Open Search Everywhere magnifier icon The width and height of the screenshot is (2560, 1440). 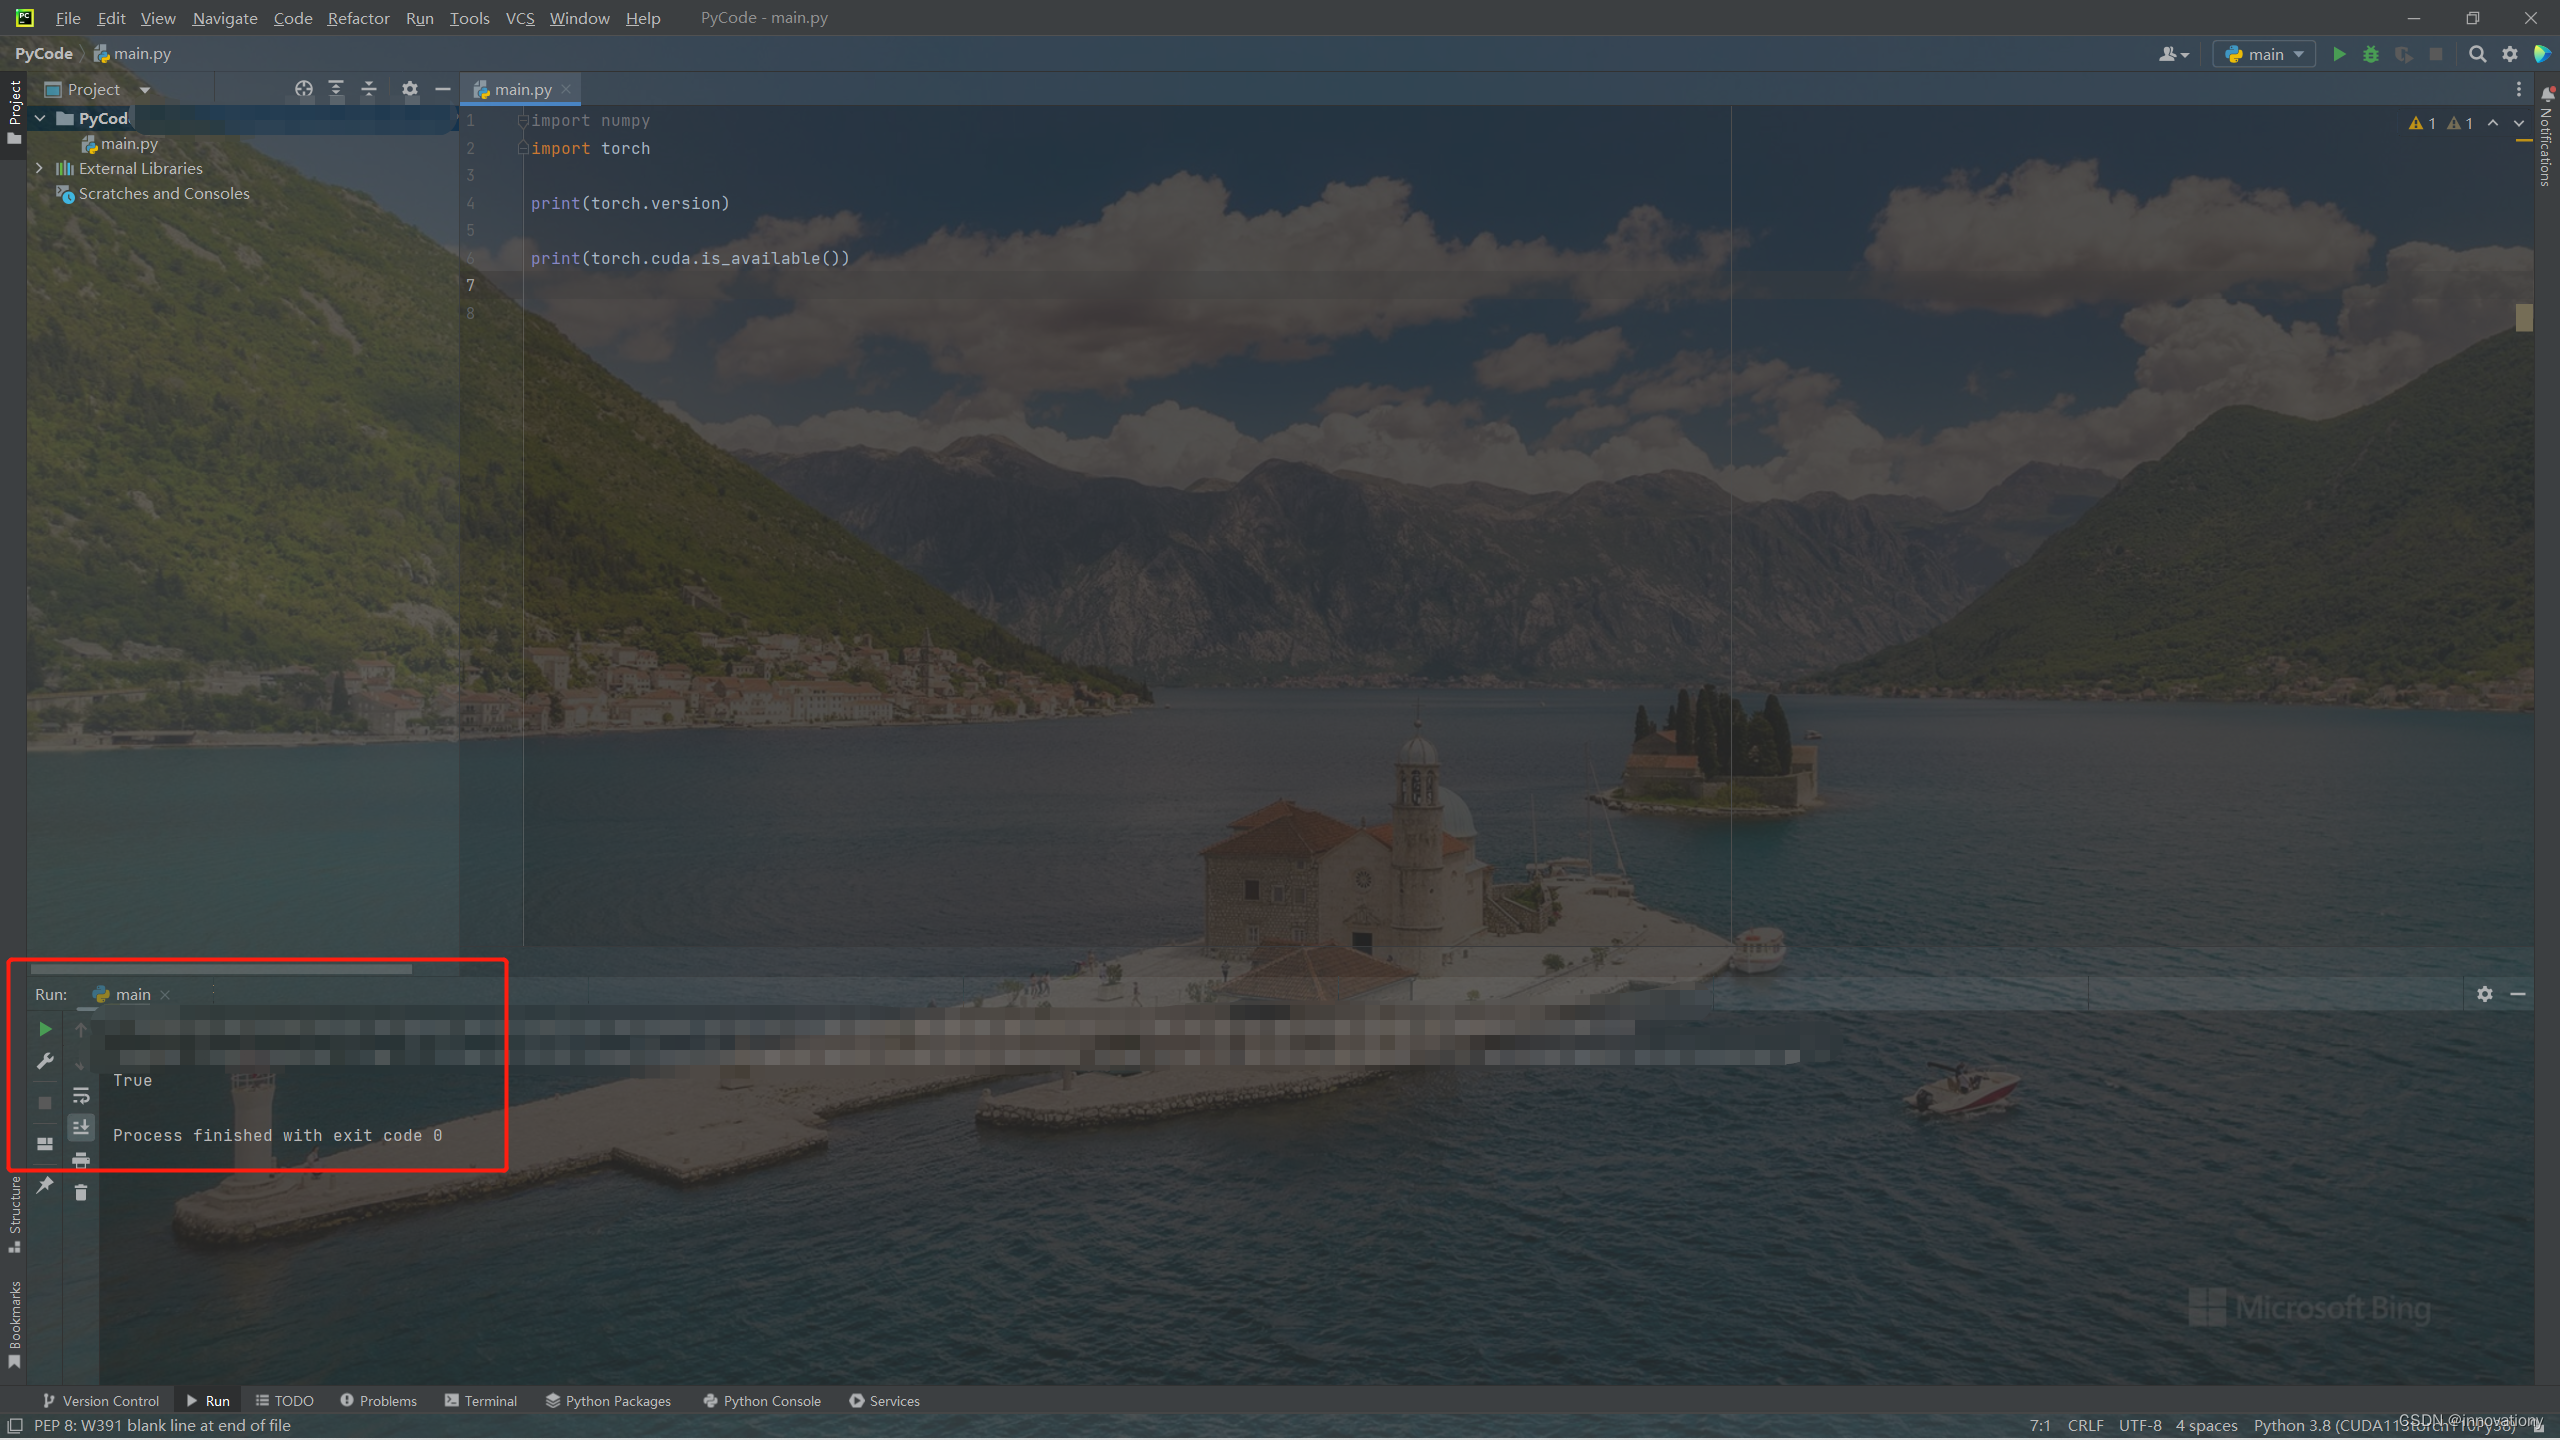(2477, 54)
